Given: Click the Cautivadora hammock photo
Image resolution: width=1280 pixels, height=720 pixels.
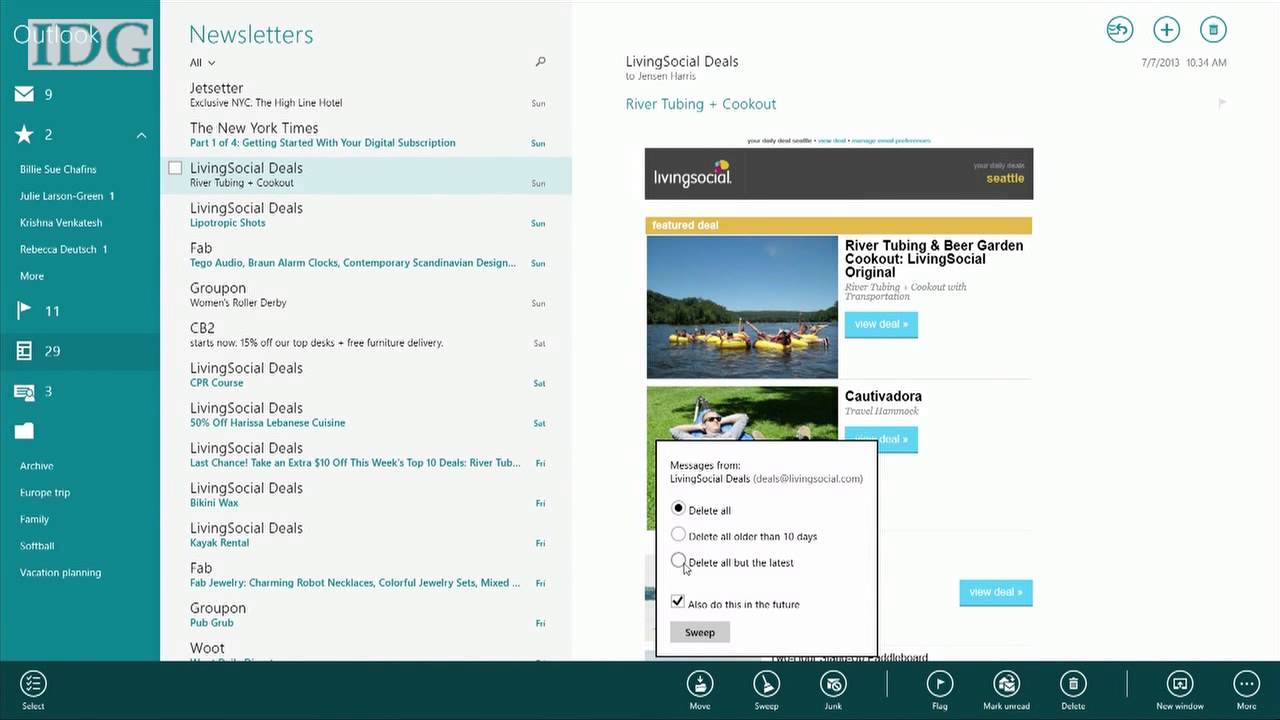Looking at the screenshot, I should click(x=742, y=413).
